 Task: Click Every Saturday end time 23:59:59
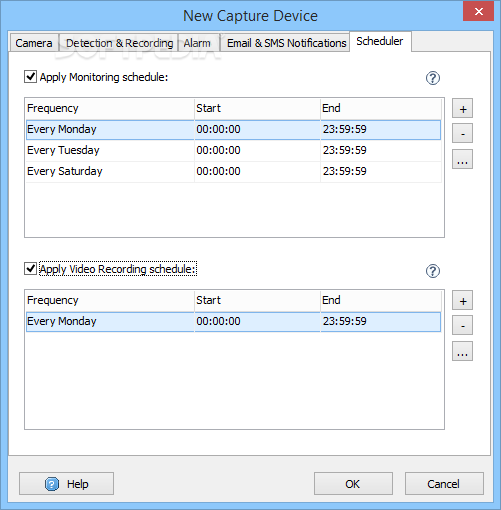point(345,171)
